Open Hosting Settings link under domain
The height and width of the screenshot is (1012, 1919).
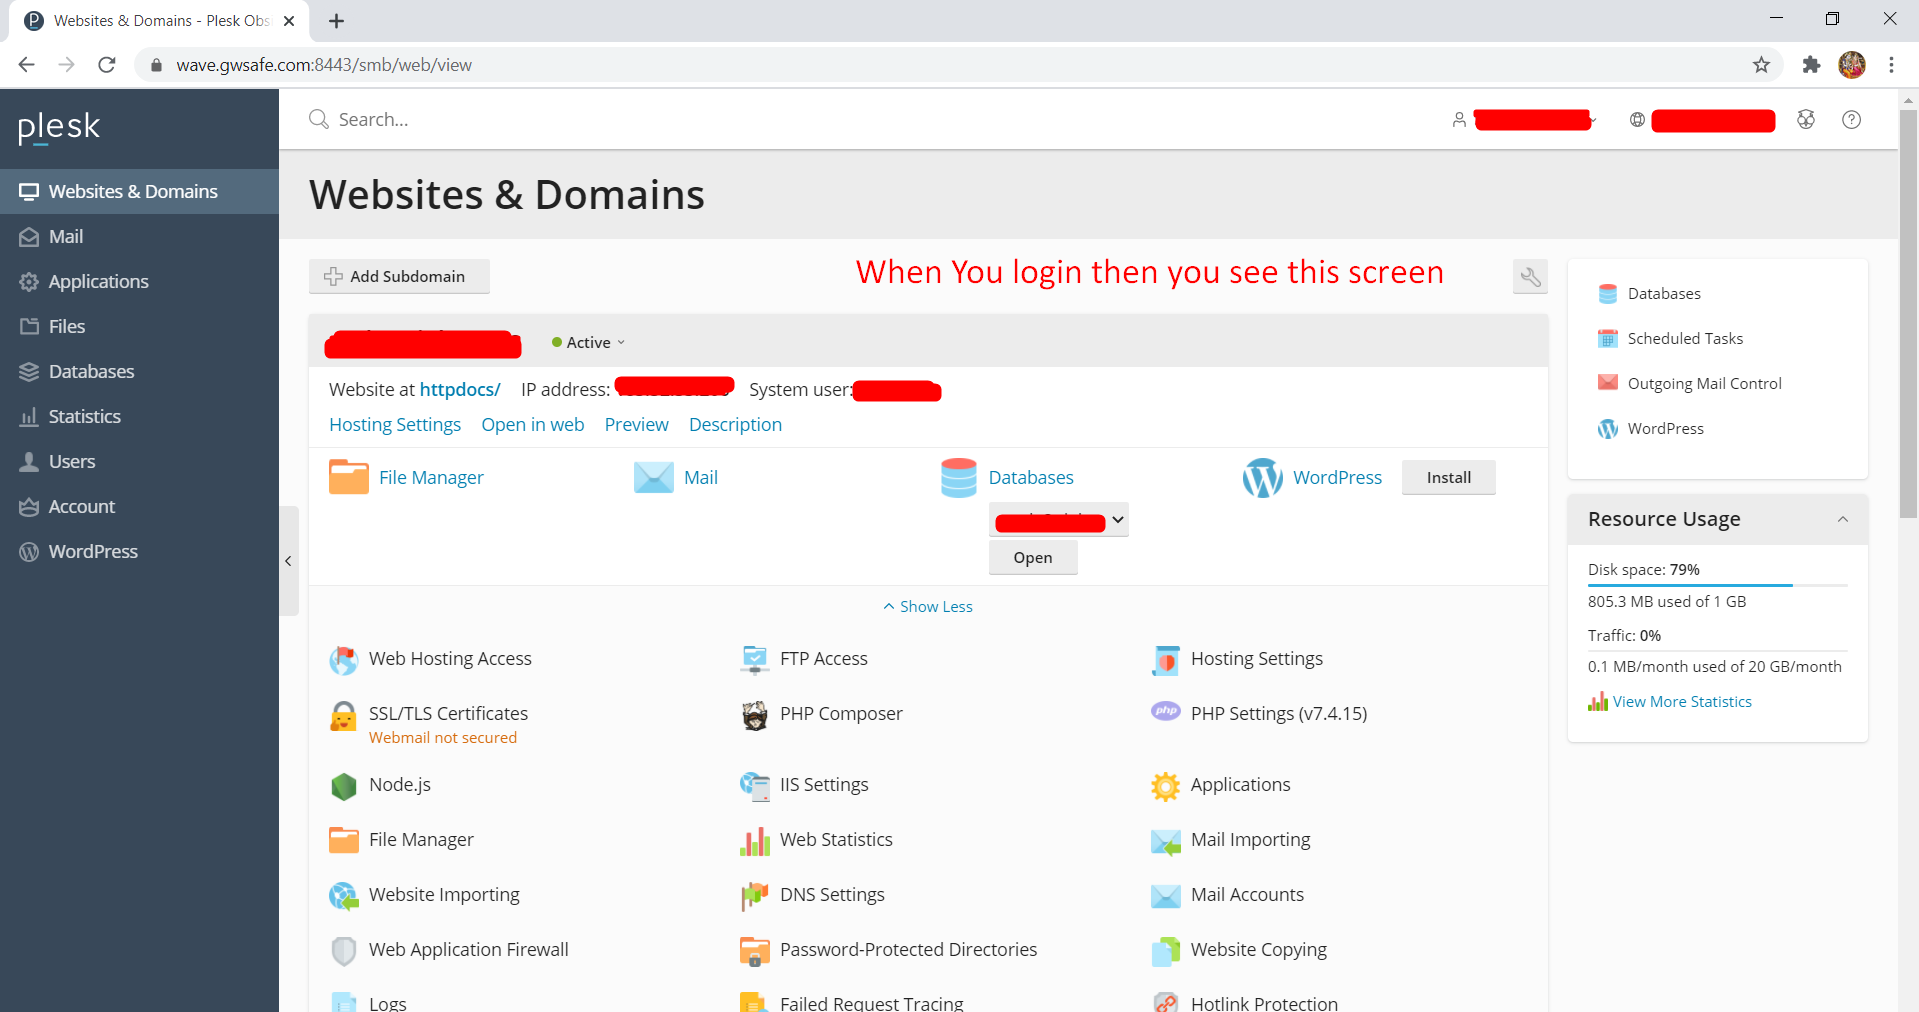tap(395, 425)
